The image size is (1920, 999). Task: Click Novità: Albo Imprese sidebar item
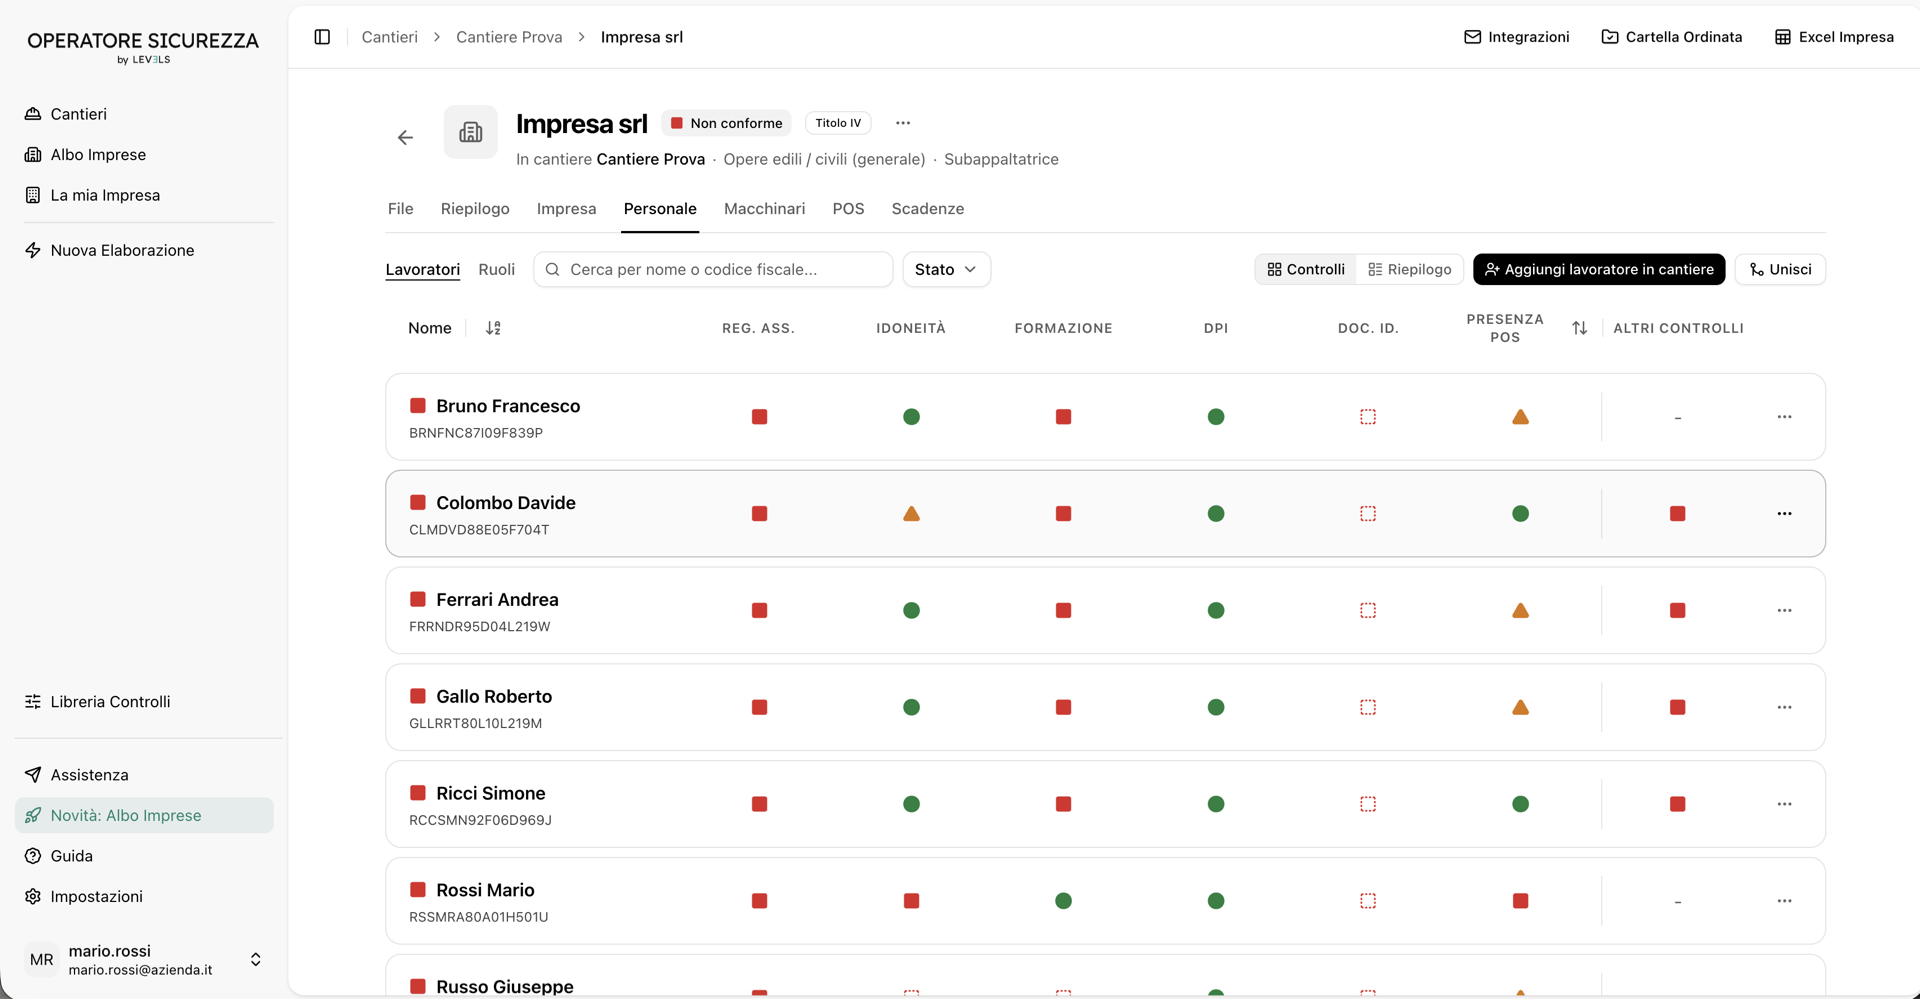(144, 815)
